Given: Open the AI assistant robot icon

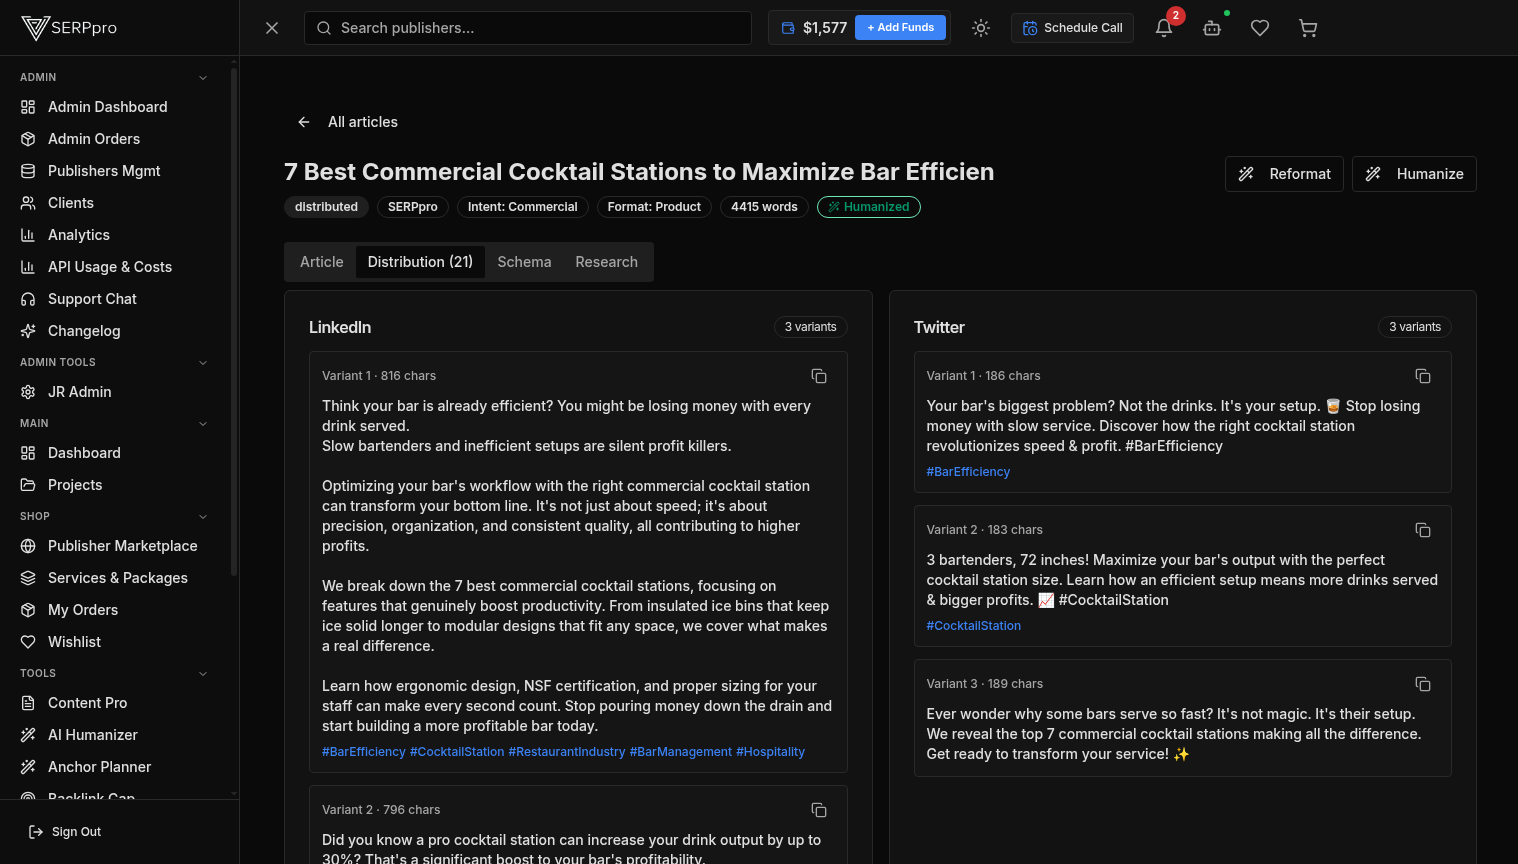Looking at the screenshot, I should pyautogui.click(x=1211, y=28).
